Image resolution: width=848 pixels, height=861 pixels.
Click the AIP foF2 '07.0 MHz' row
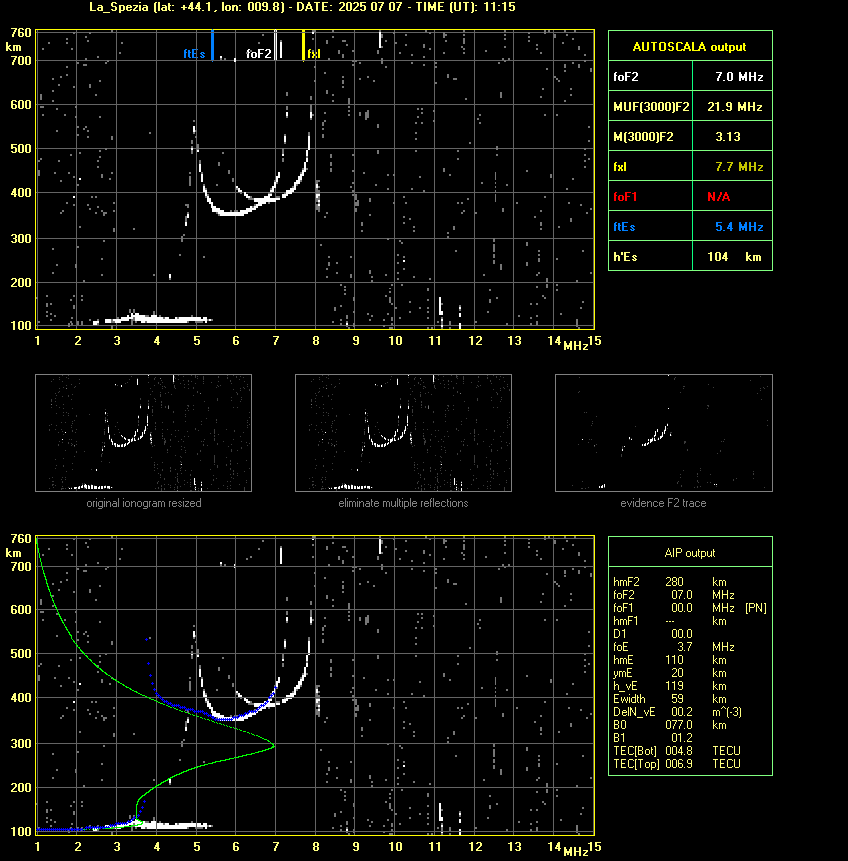click(x=674, y=595)
